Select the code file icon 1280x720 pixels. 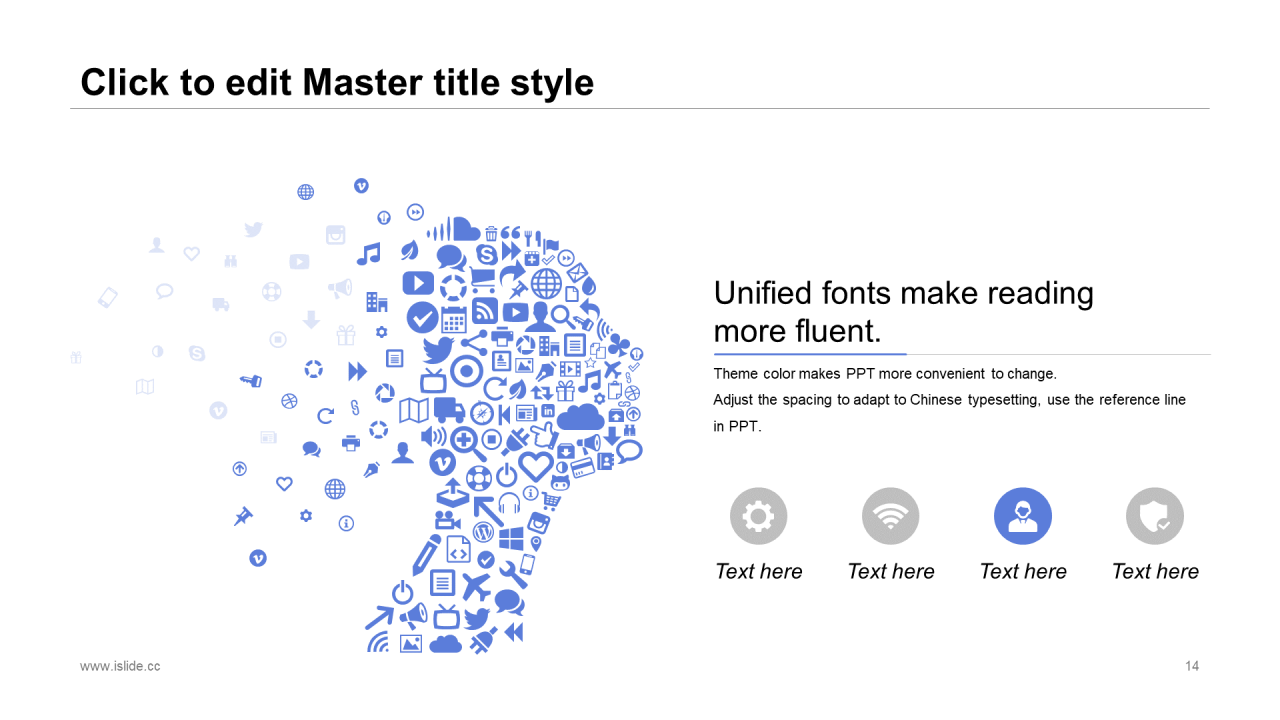click(x=458, y=549)
